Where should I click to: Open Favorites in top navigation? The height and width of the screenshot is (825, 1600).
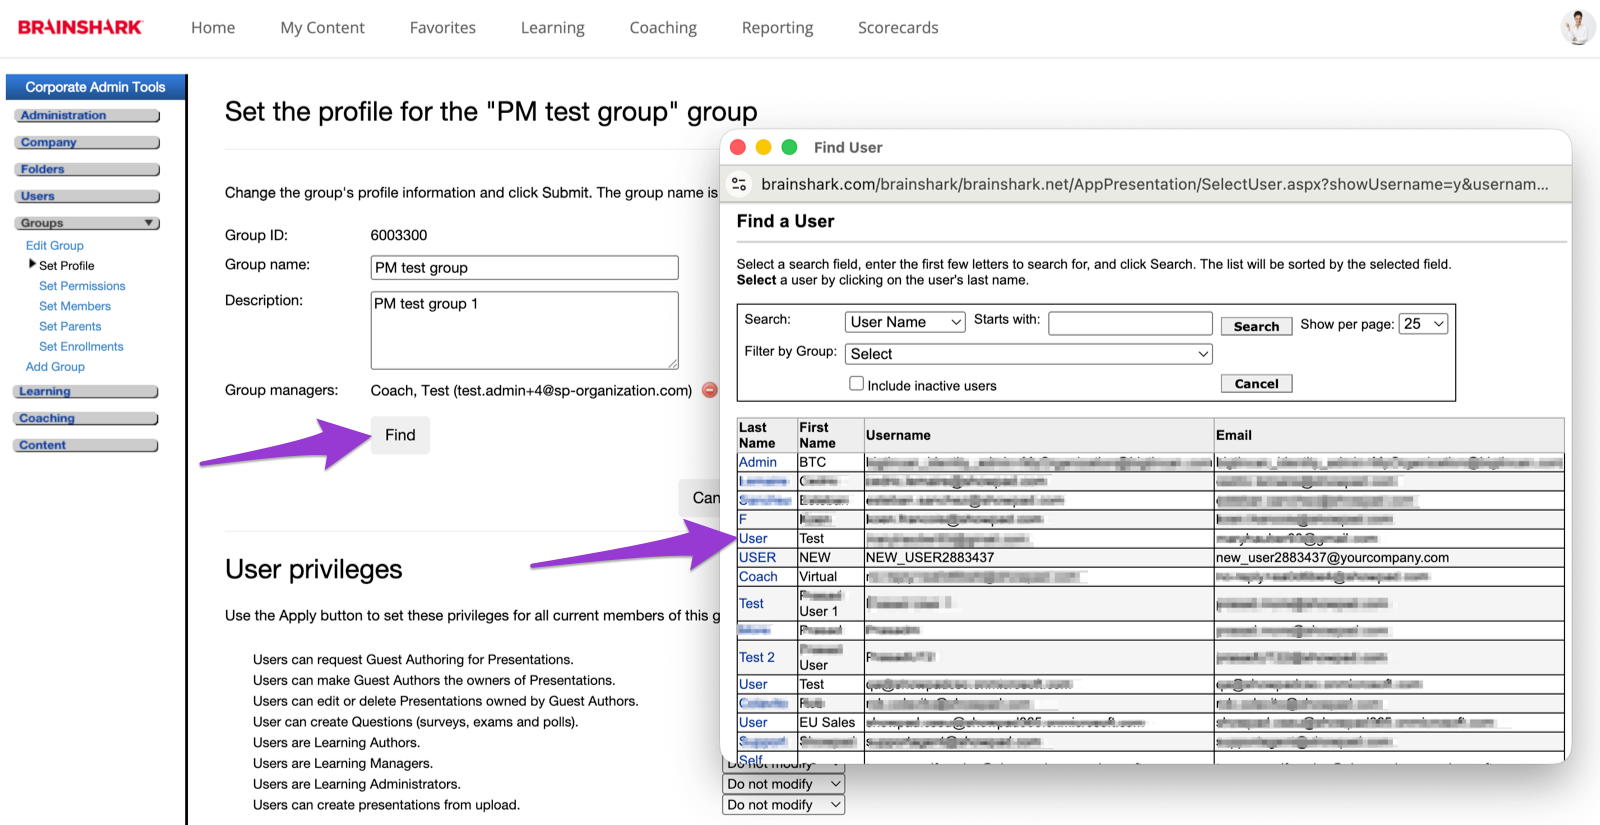click(443, 28)
